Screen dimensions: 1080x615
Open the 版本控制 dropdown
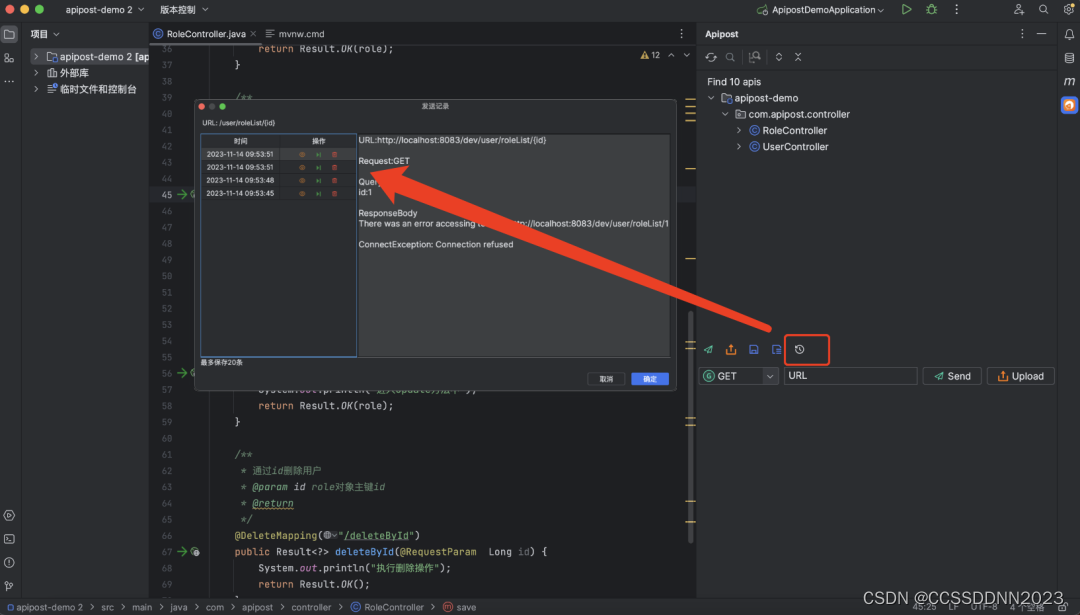tap(184, 10)
